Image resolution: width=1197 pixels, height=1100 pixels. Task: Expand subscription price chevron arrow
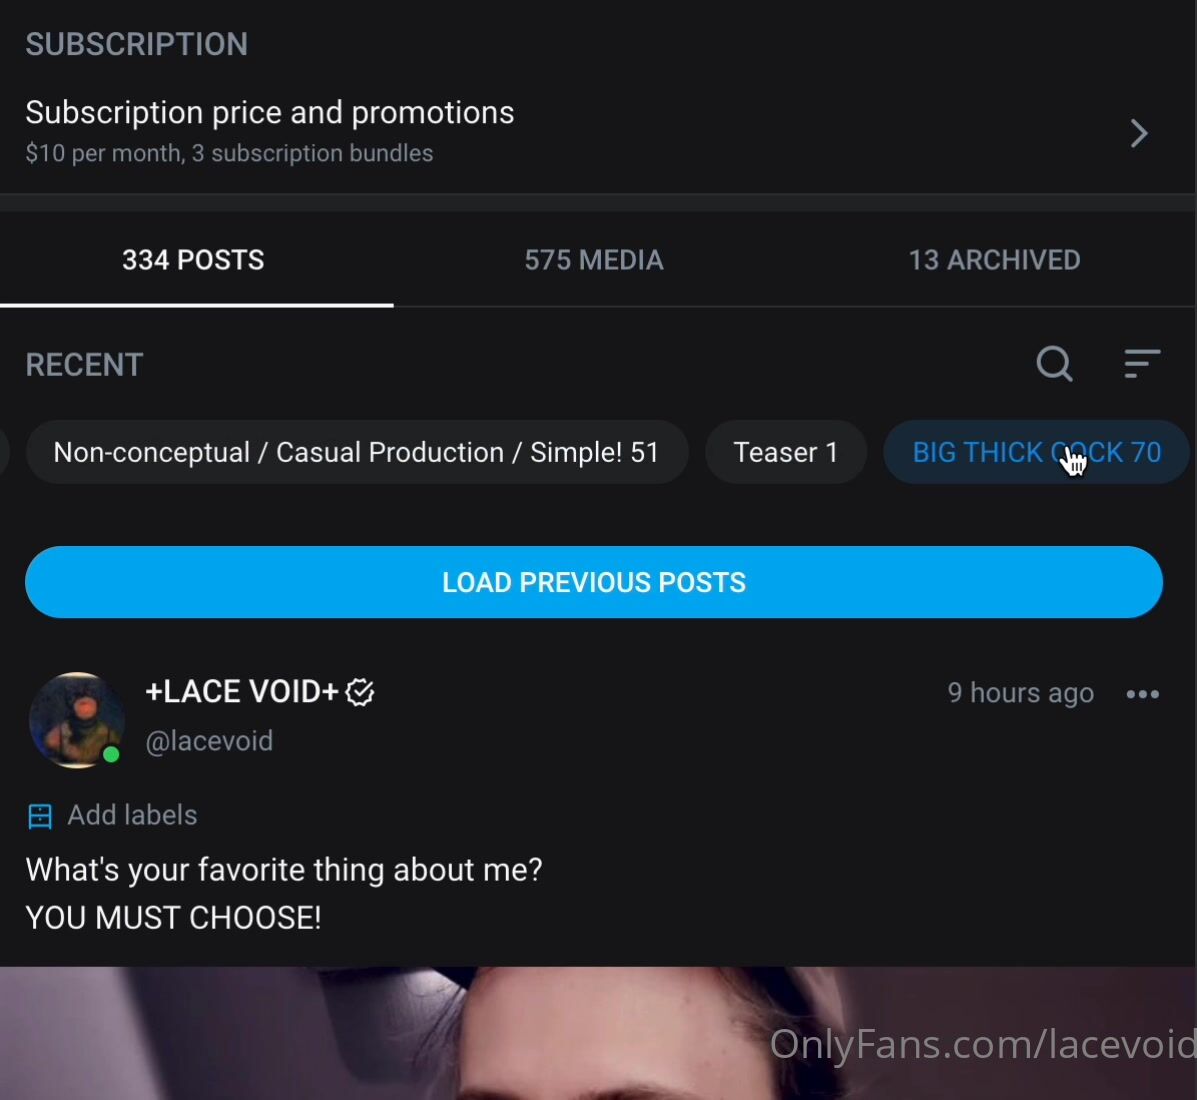(1139, 133)
